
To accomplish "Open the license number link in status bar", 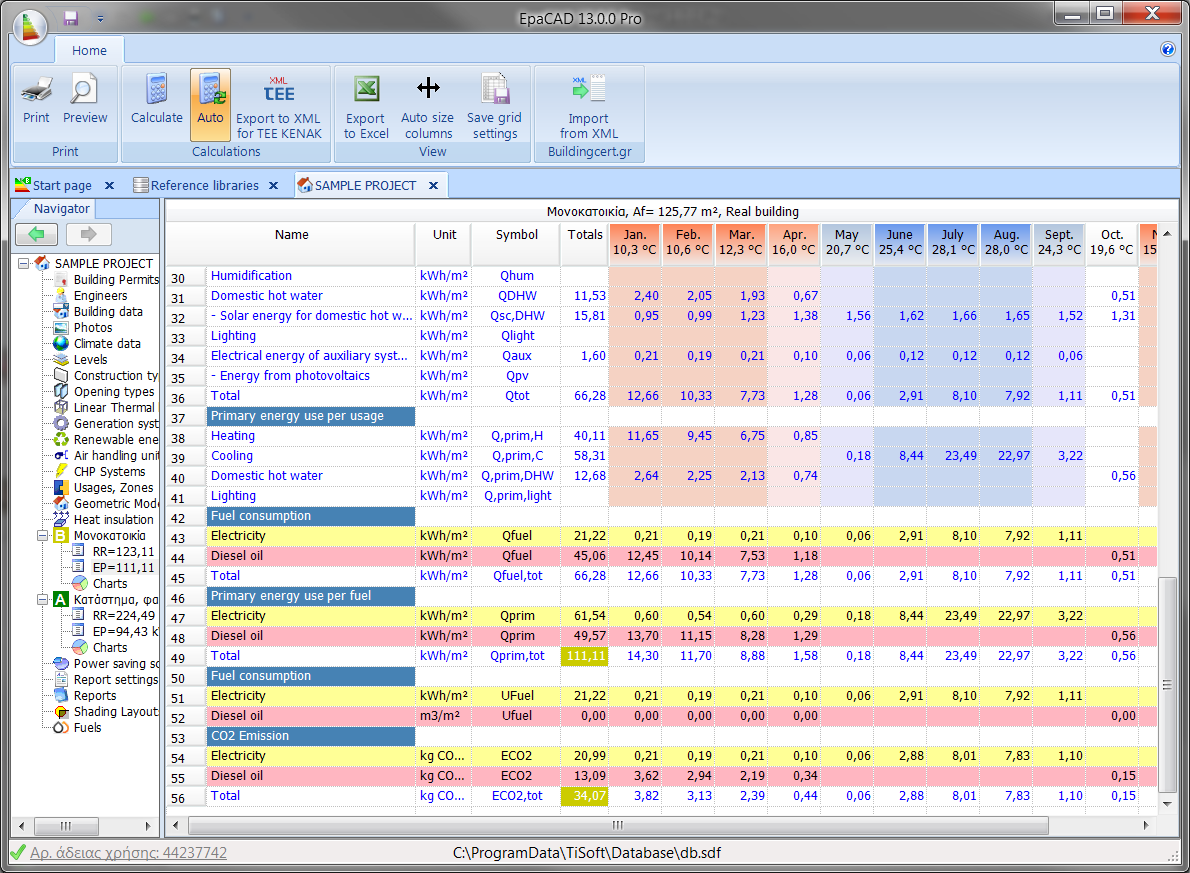I will click(128, 853).
